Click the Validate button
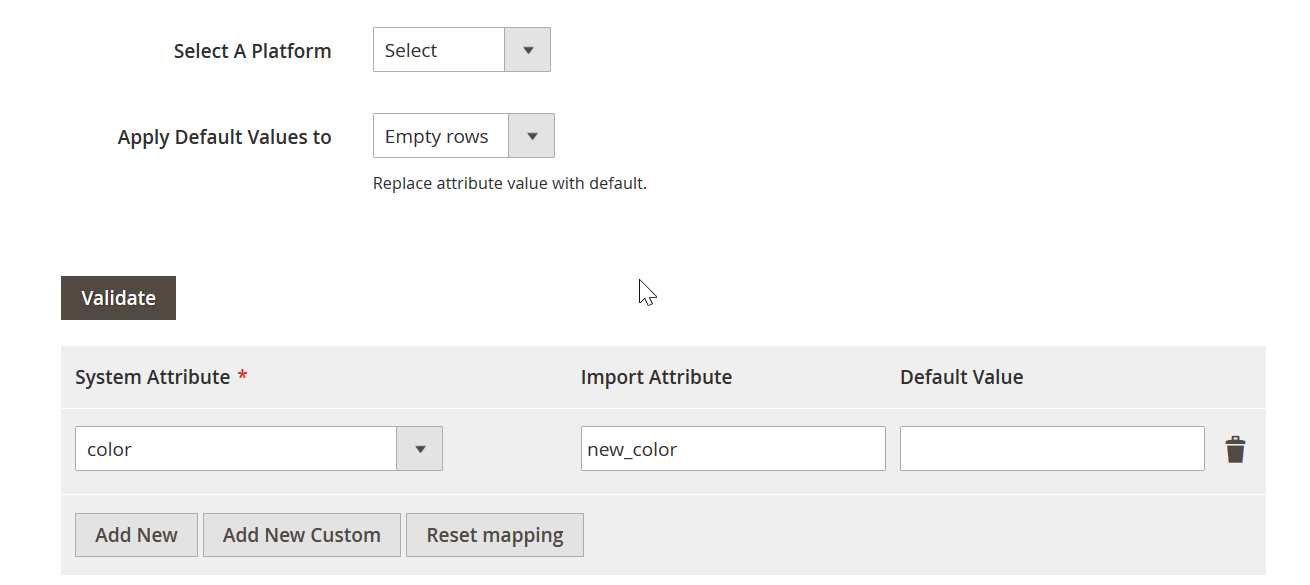This screenshot has height=585, width=1310. pos(118,298)
